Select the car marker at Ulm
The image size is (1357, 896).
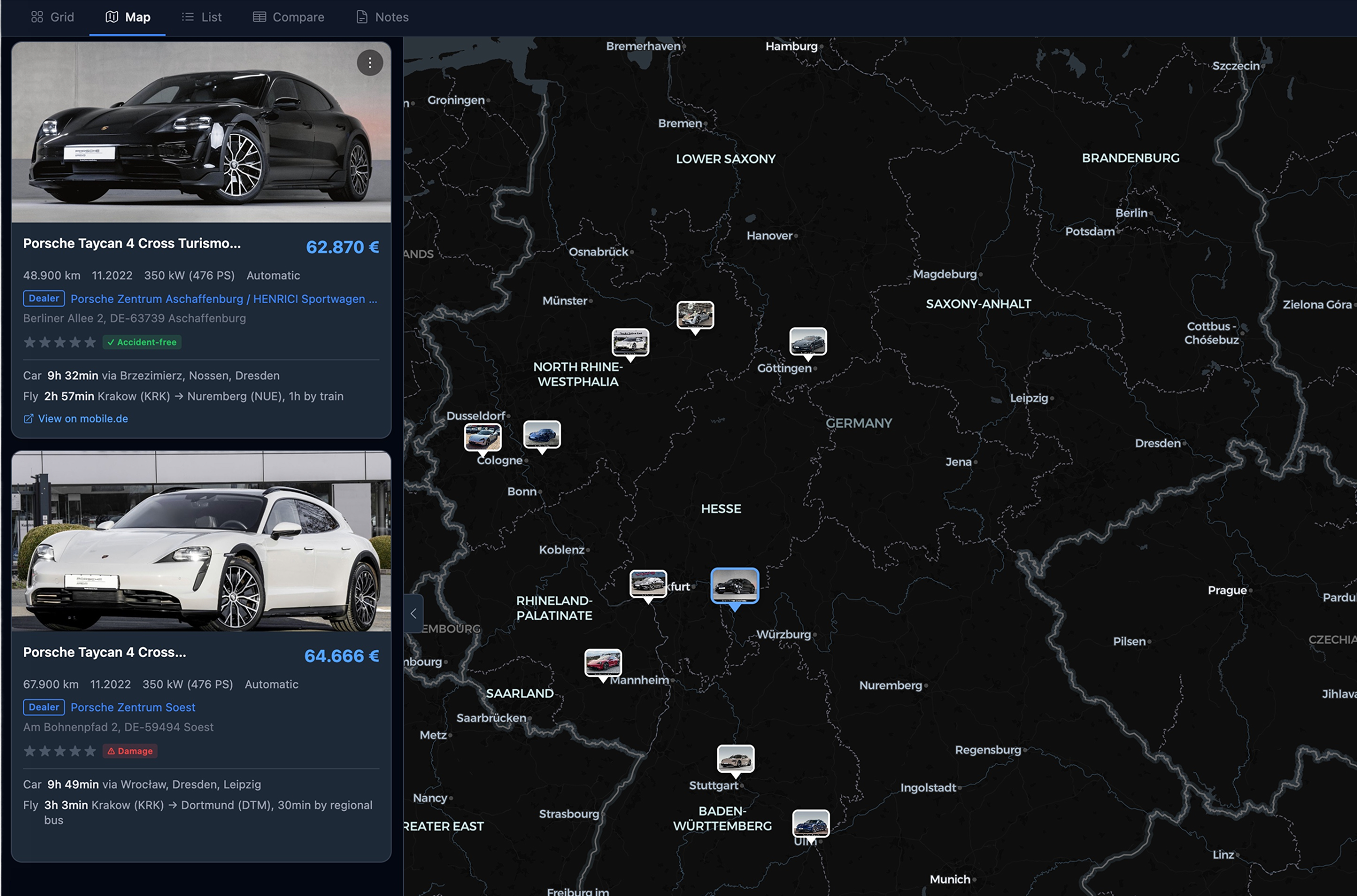coord(811,824)
